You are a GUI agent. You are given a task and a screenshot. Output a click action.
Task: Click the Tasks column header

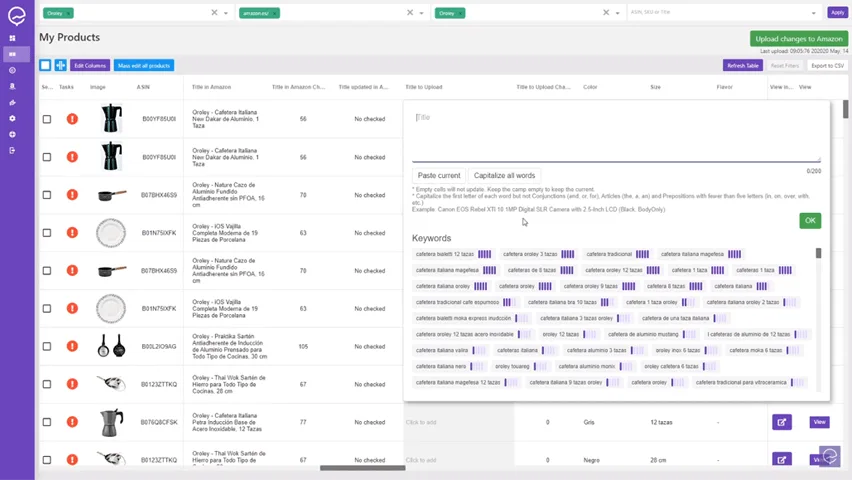point(66,87)
